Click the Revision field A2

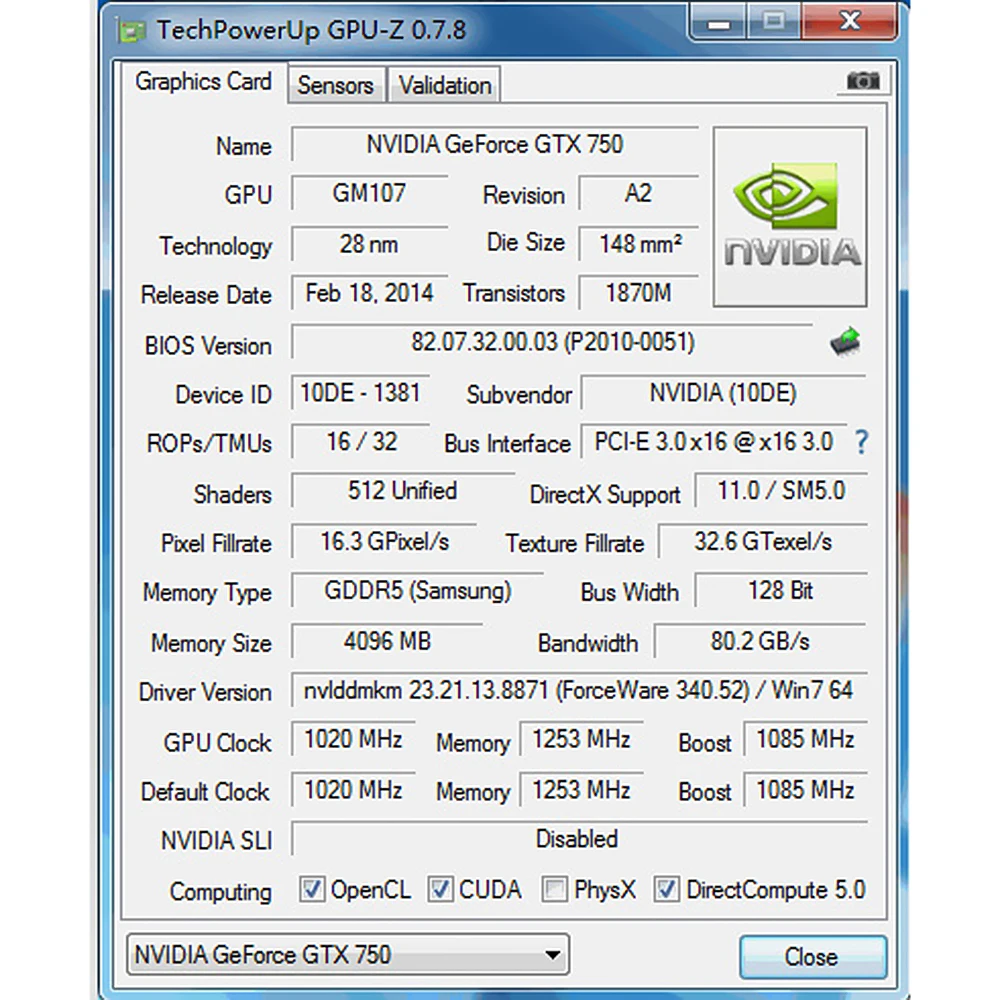click(x=638, y=193)
